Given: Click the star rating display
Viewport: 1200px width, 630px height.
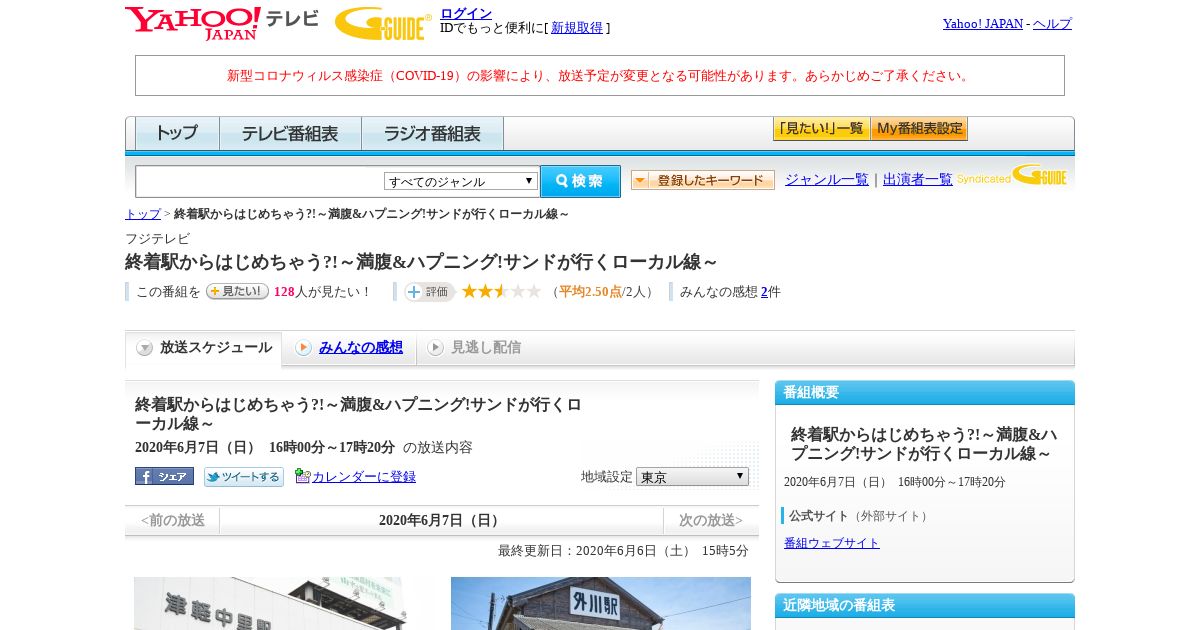Looking at the screenshot, I should (x=501, y=292).
